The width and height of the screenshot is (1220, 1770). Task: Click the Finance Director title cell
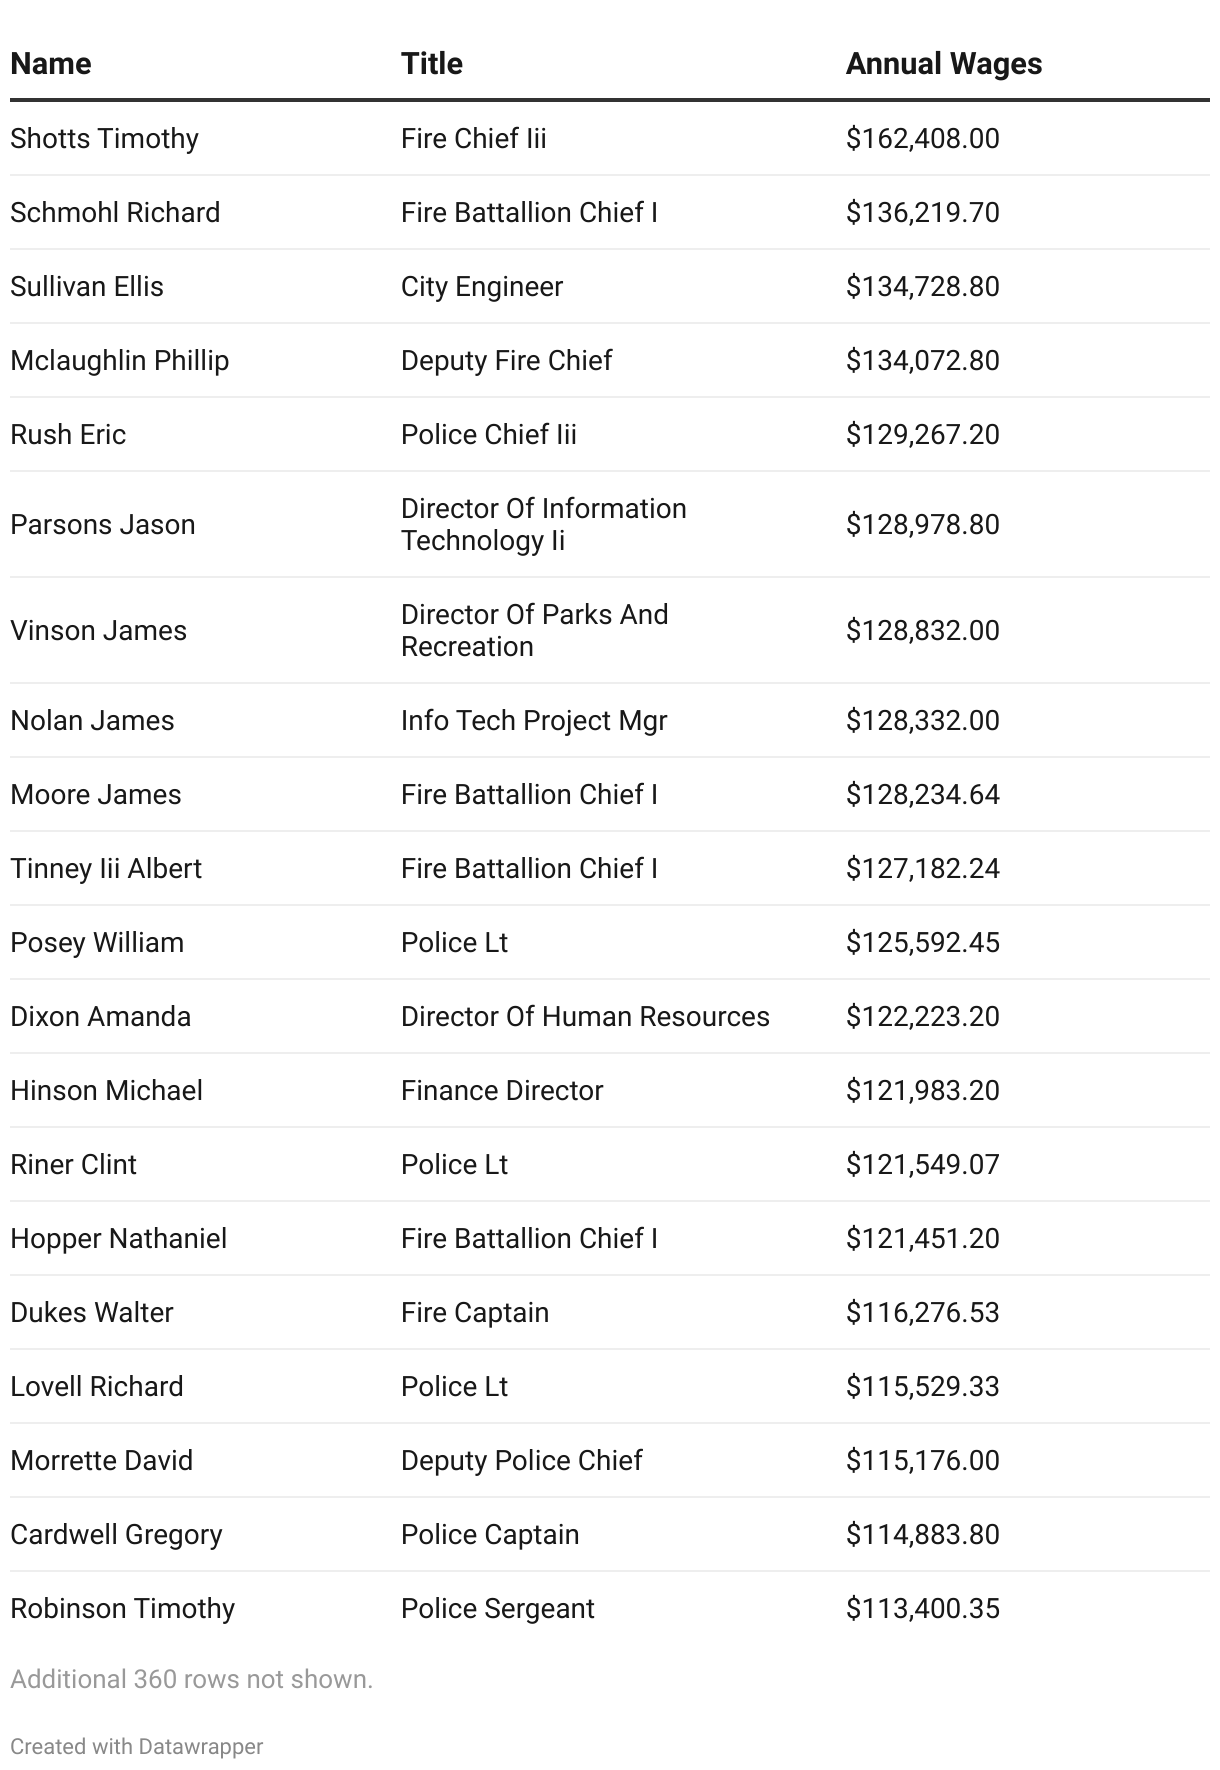coord(502,1090)
